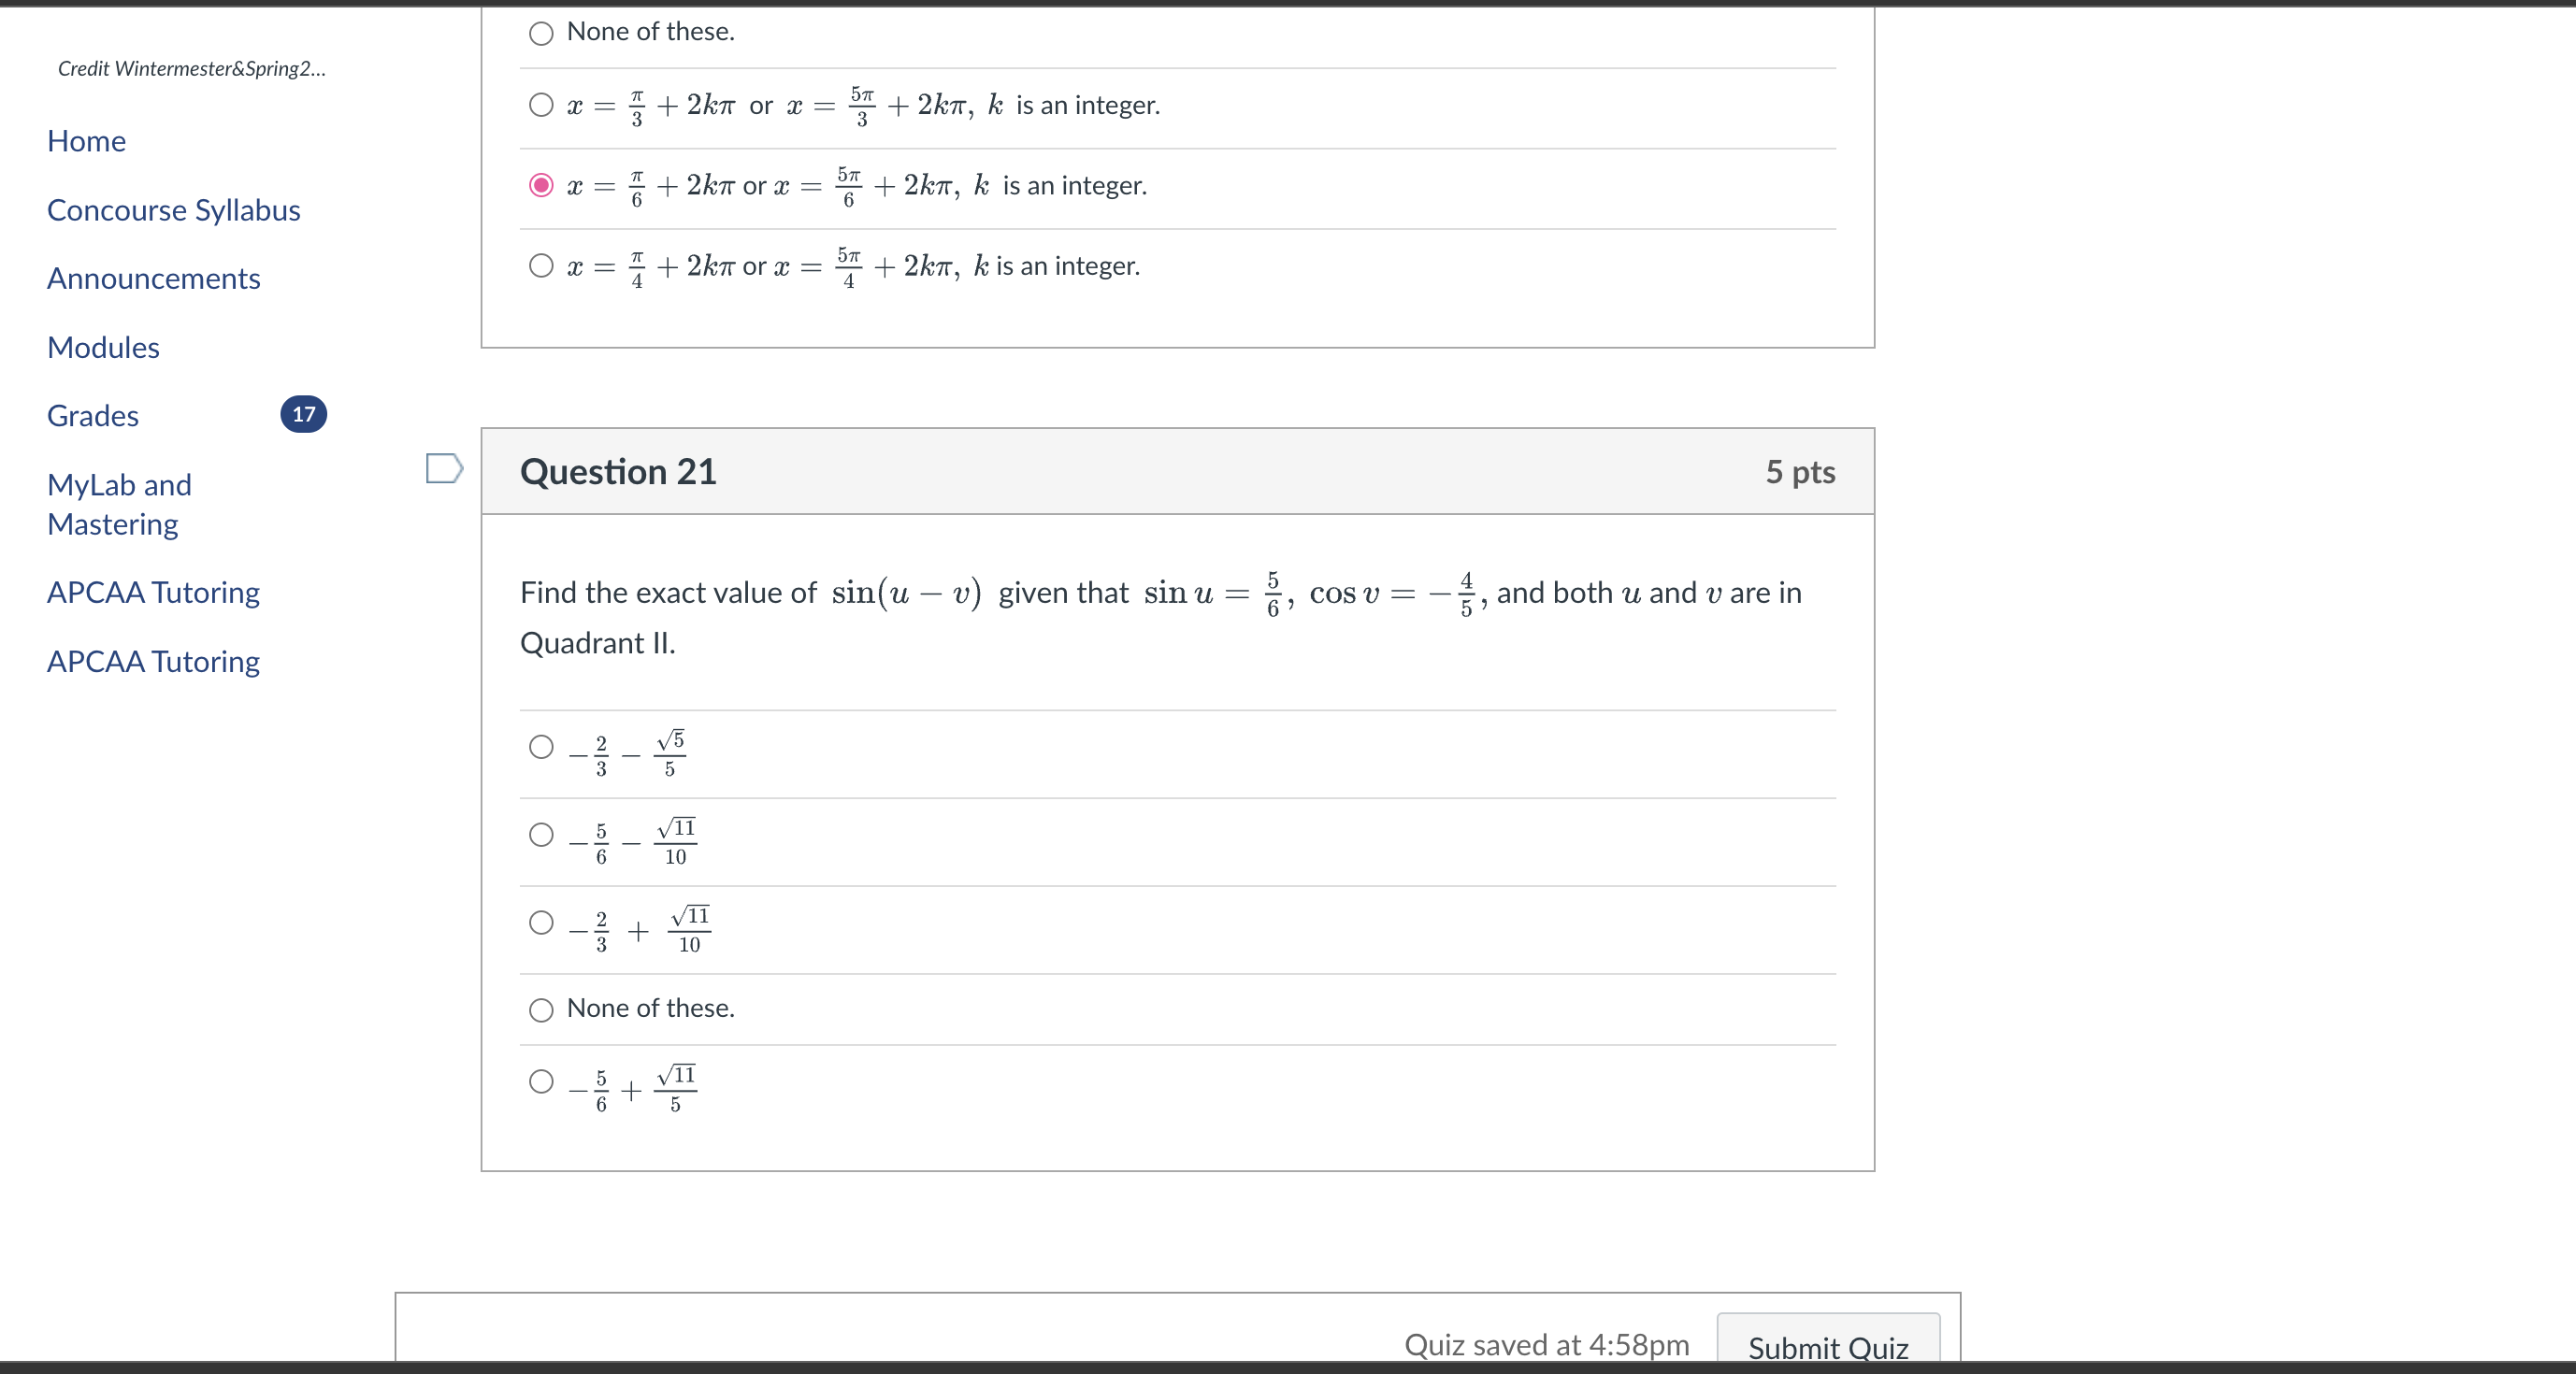This screenshot has height=1374, width=2576.
Task: Verify selected answer x = π/6 + 2kπ
Action: tap(540, 185)
